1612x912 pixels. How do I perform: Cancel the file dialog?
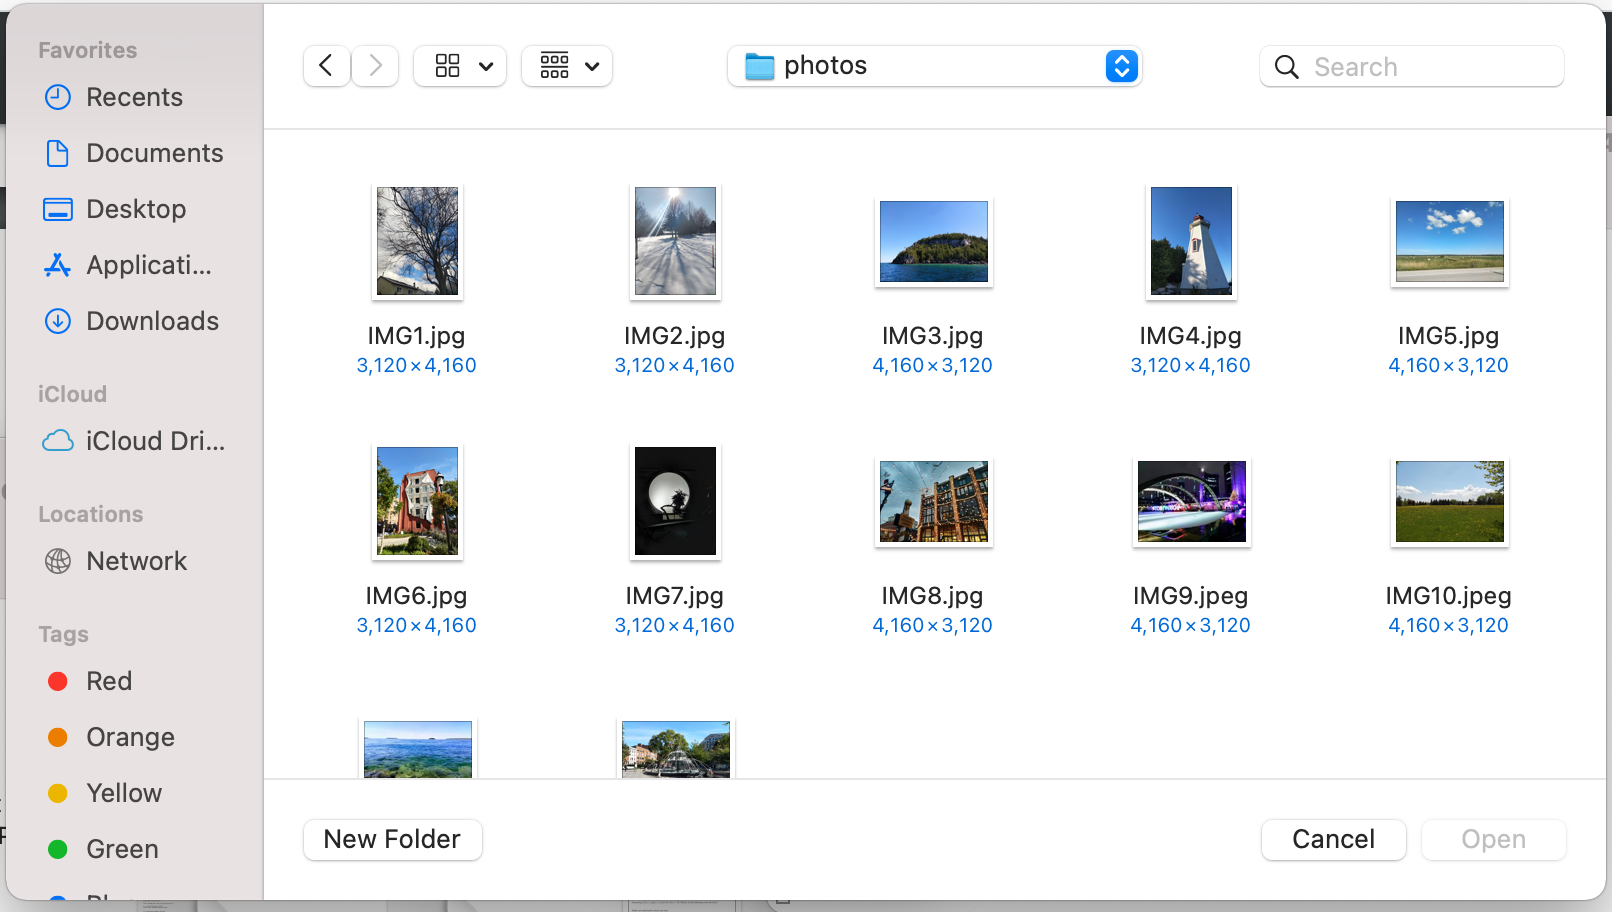click(x=1333, y=839)
